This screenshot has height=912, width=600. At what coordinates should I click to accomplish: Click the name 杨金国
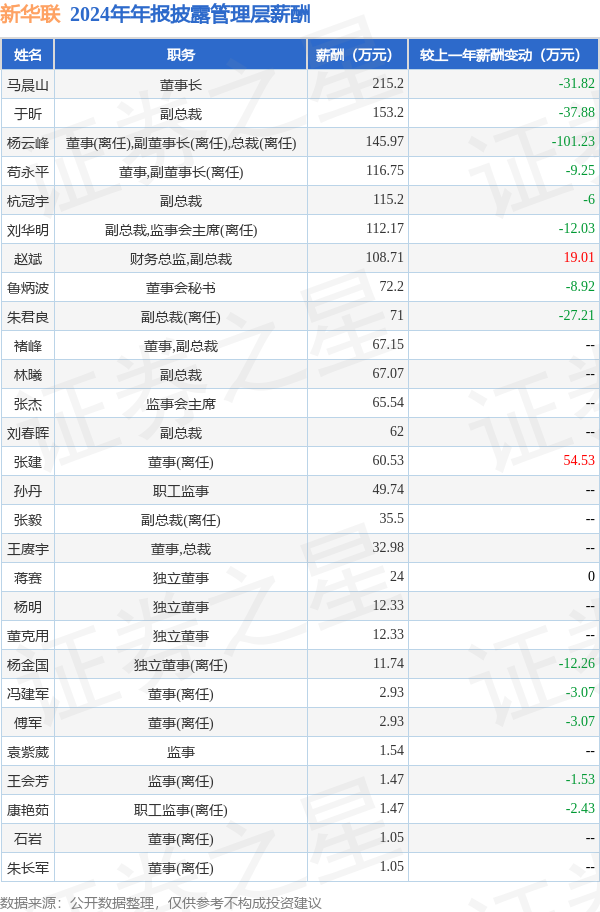[28, 665]
